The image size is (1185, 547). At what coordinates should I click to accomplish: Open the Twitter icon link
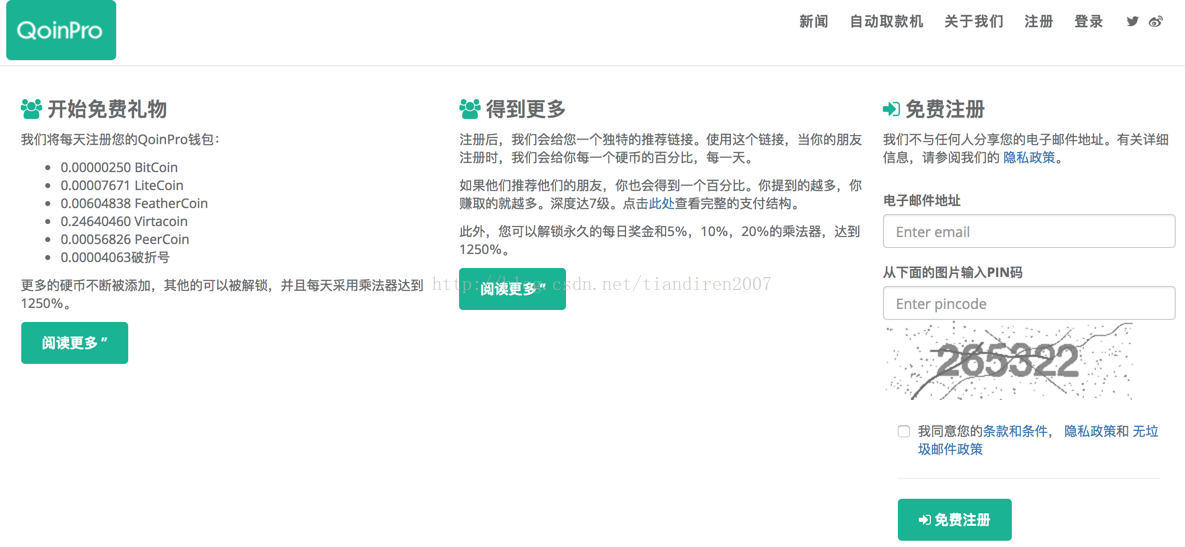click(1132, 22)
